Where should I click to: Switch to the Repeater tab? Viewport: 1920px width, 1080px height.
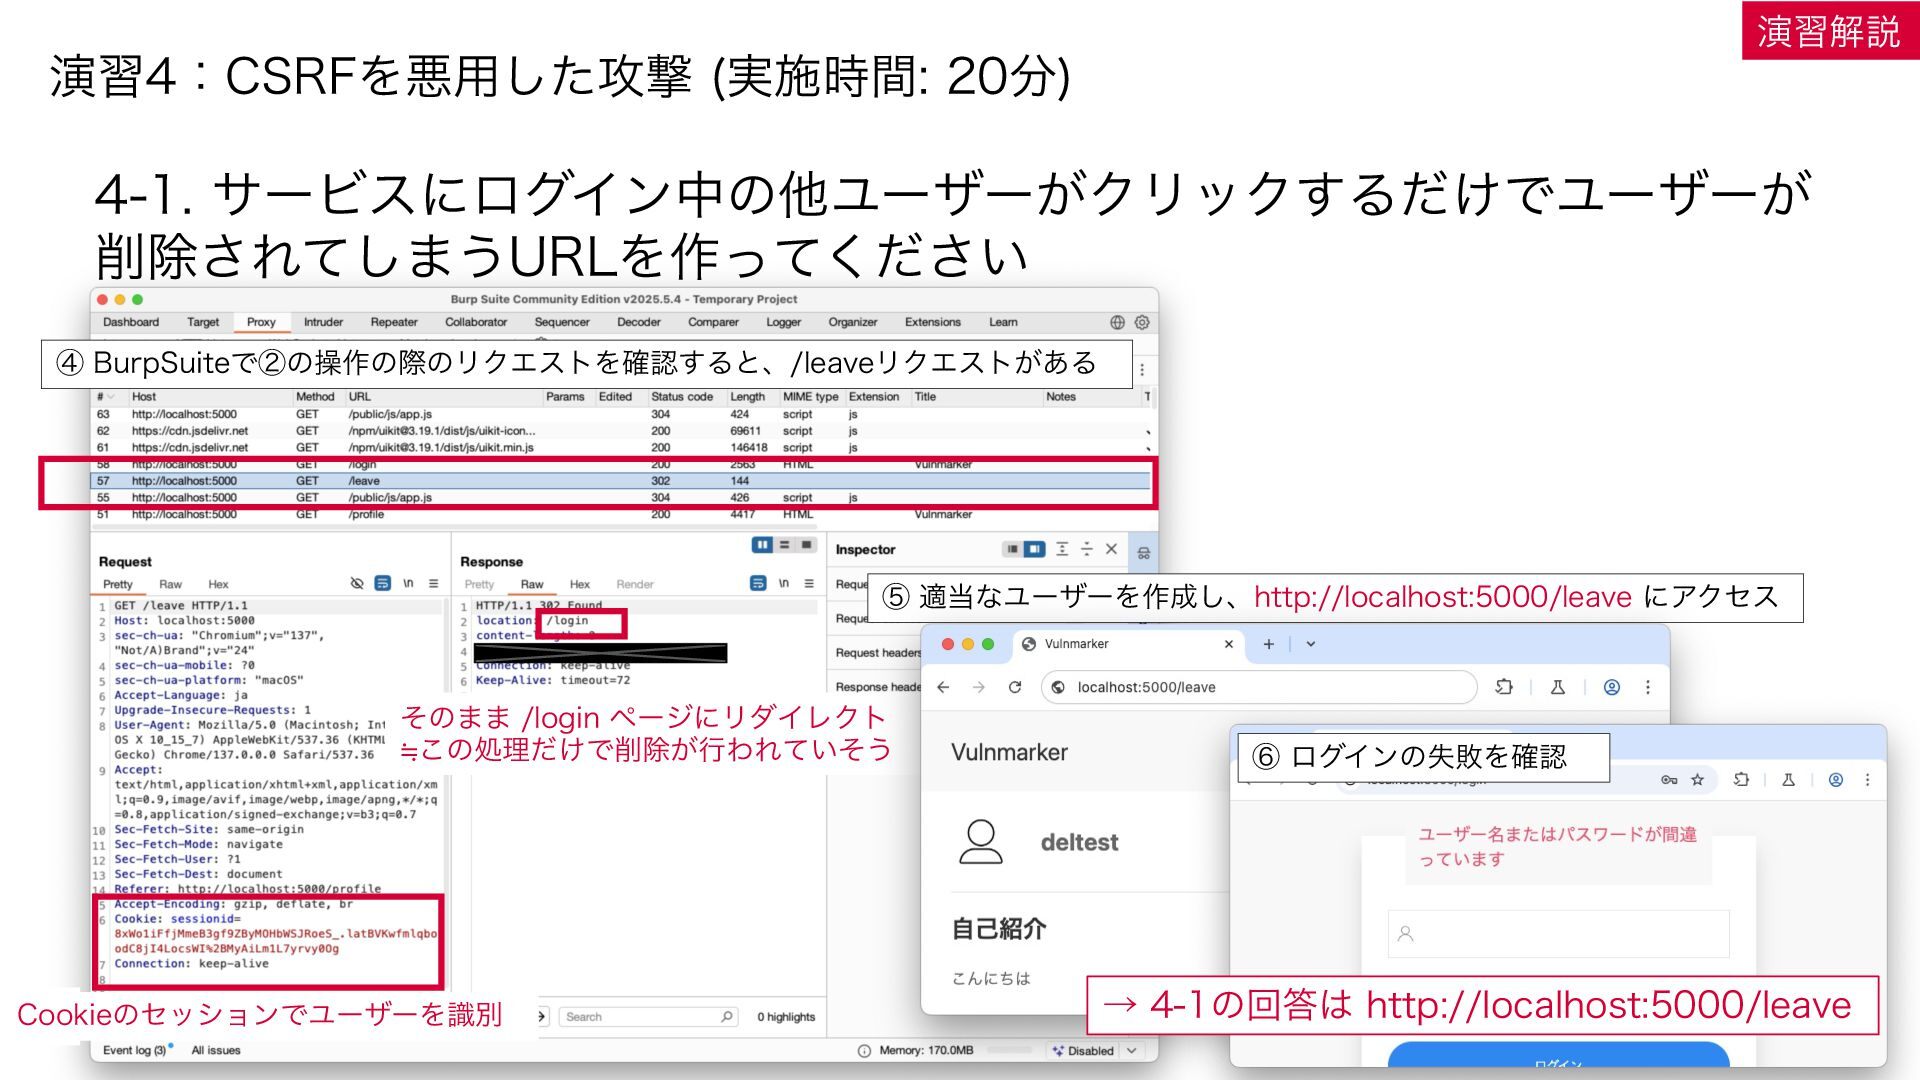point(394,322)
